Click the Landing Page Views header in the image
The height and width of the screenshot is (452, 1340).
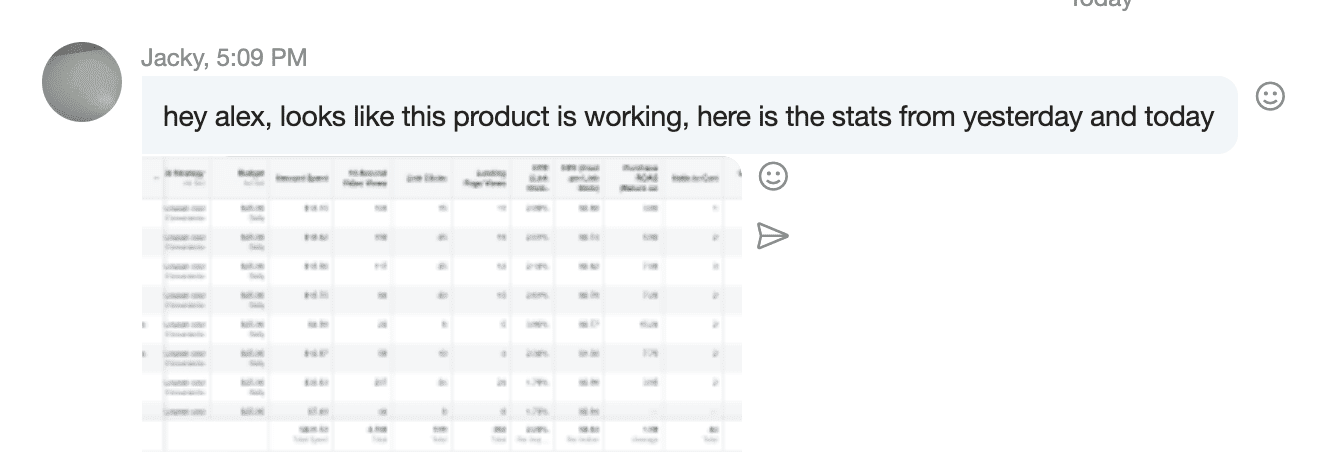pos(484,177)
